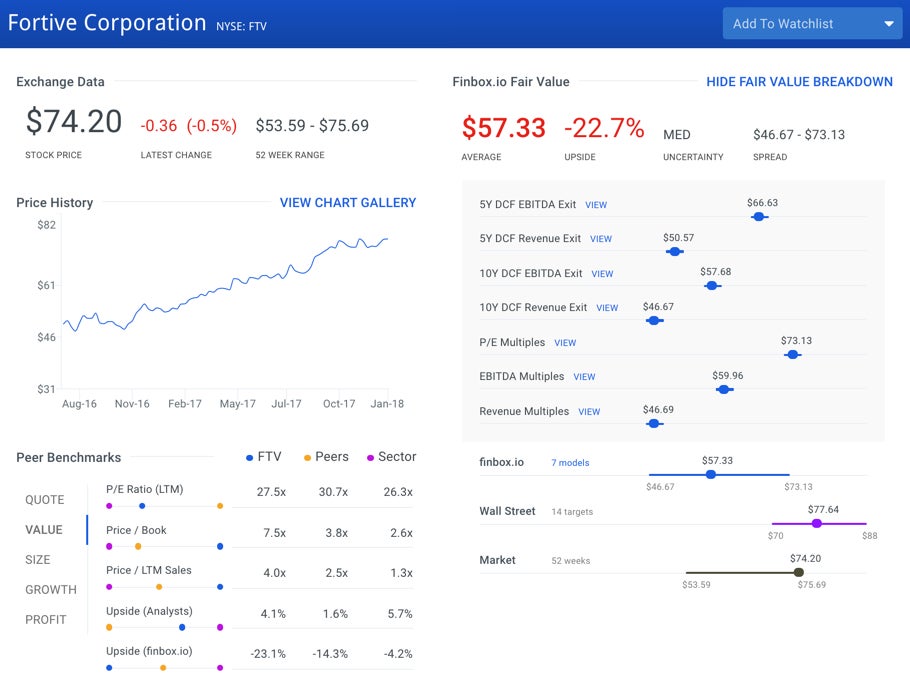Screen dimensions: 910x689
Task: View the EBITDA Multiples model
Action: click(x=584, y=377)
